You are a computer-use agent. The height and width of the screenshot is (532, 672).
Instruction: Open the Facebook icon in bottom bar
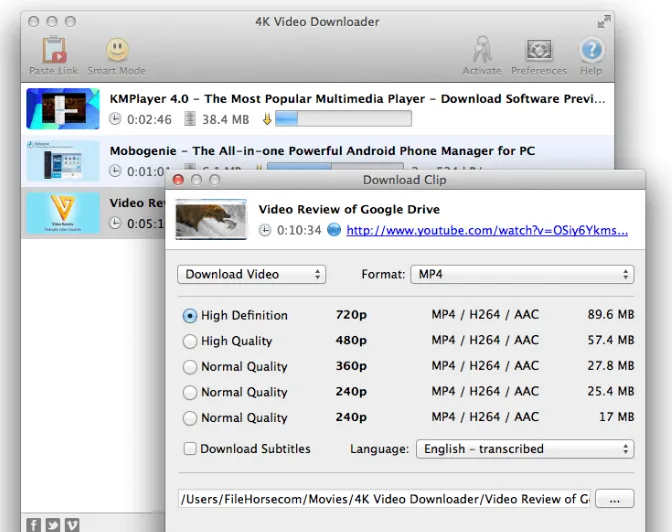pyautogui.click(x=33, y=525)
